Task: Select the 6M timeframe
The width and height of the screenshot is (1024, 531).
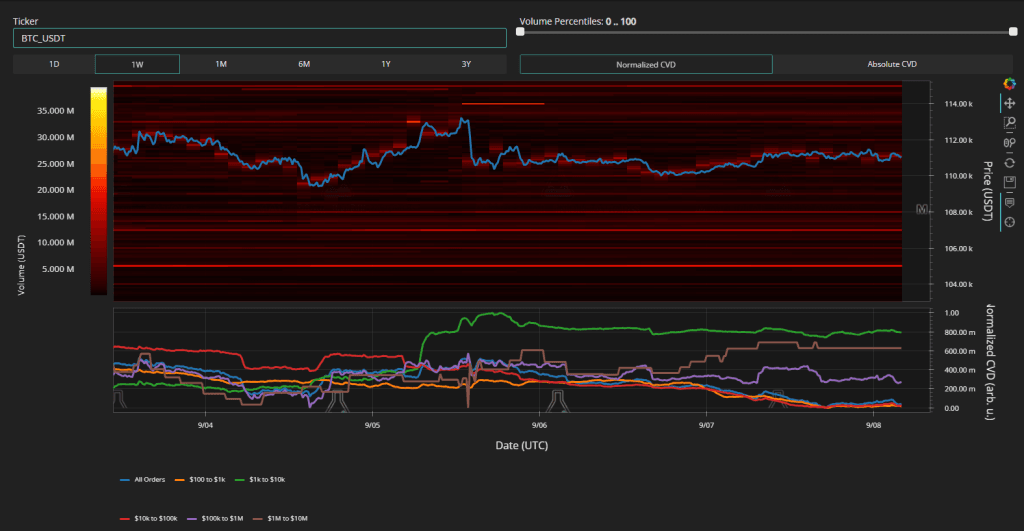Action: click(303, 64)
